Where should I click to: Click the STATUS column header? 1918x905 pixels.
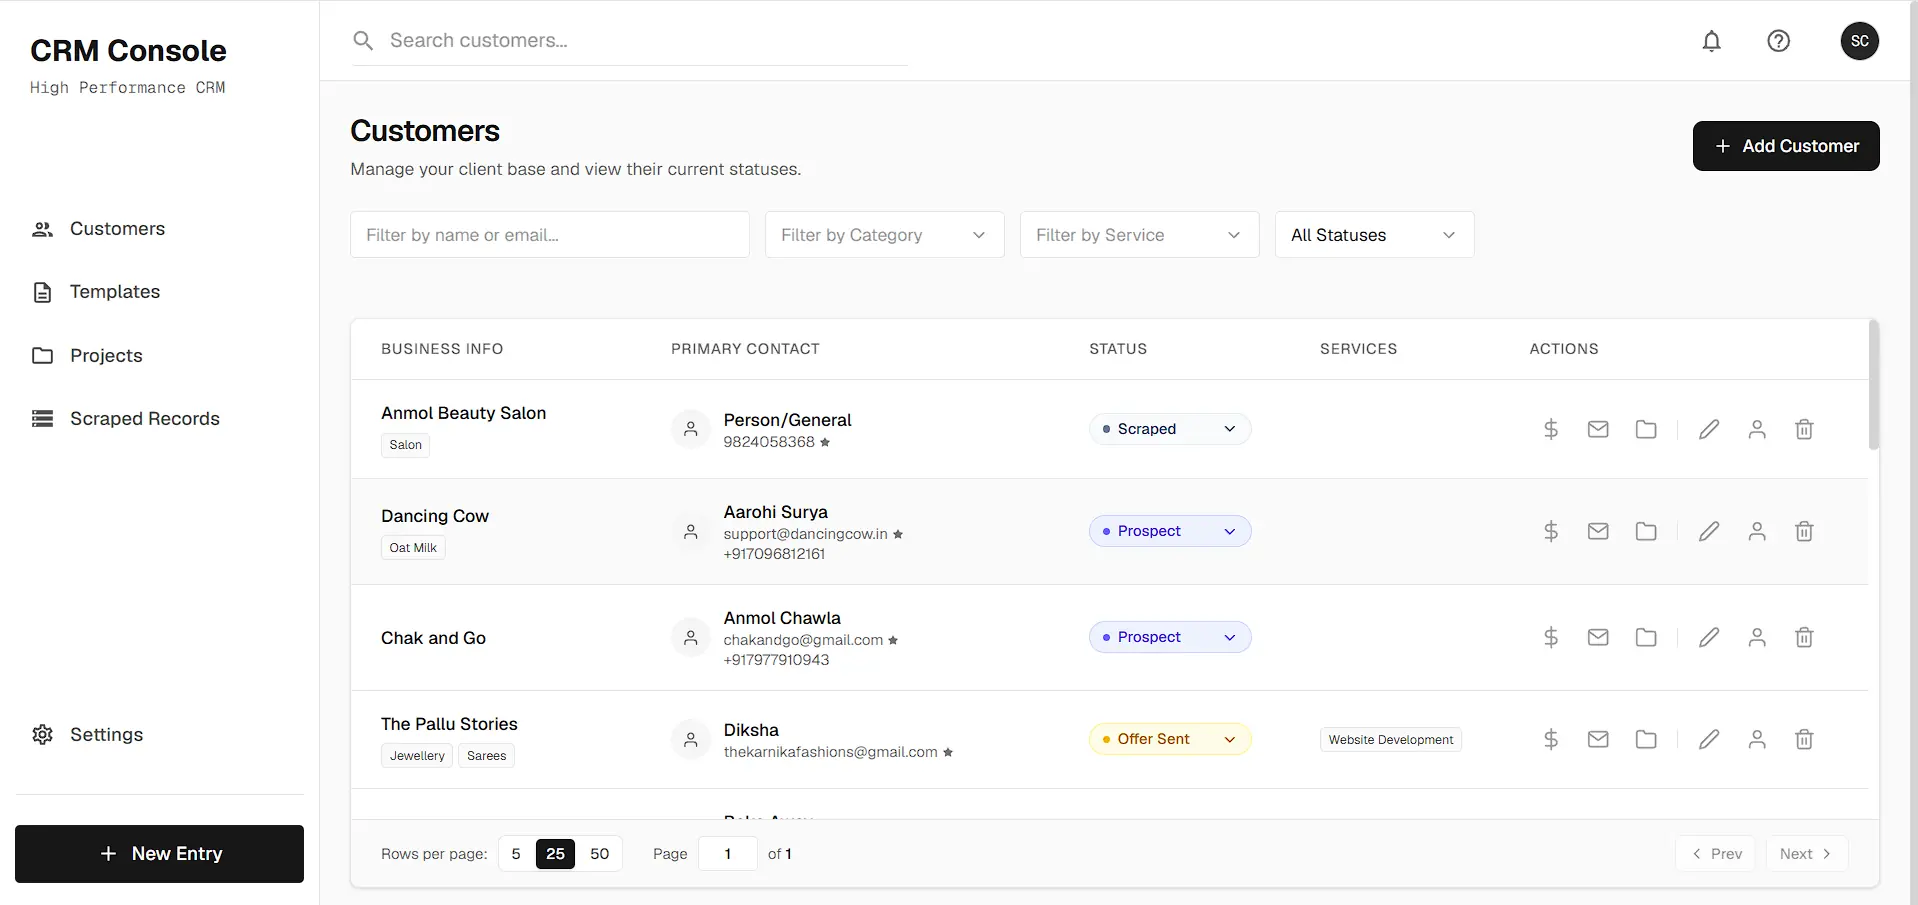click(1118, 349)
